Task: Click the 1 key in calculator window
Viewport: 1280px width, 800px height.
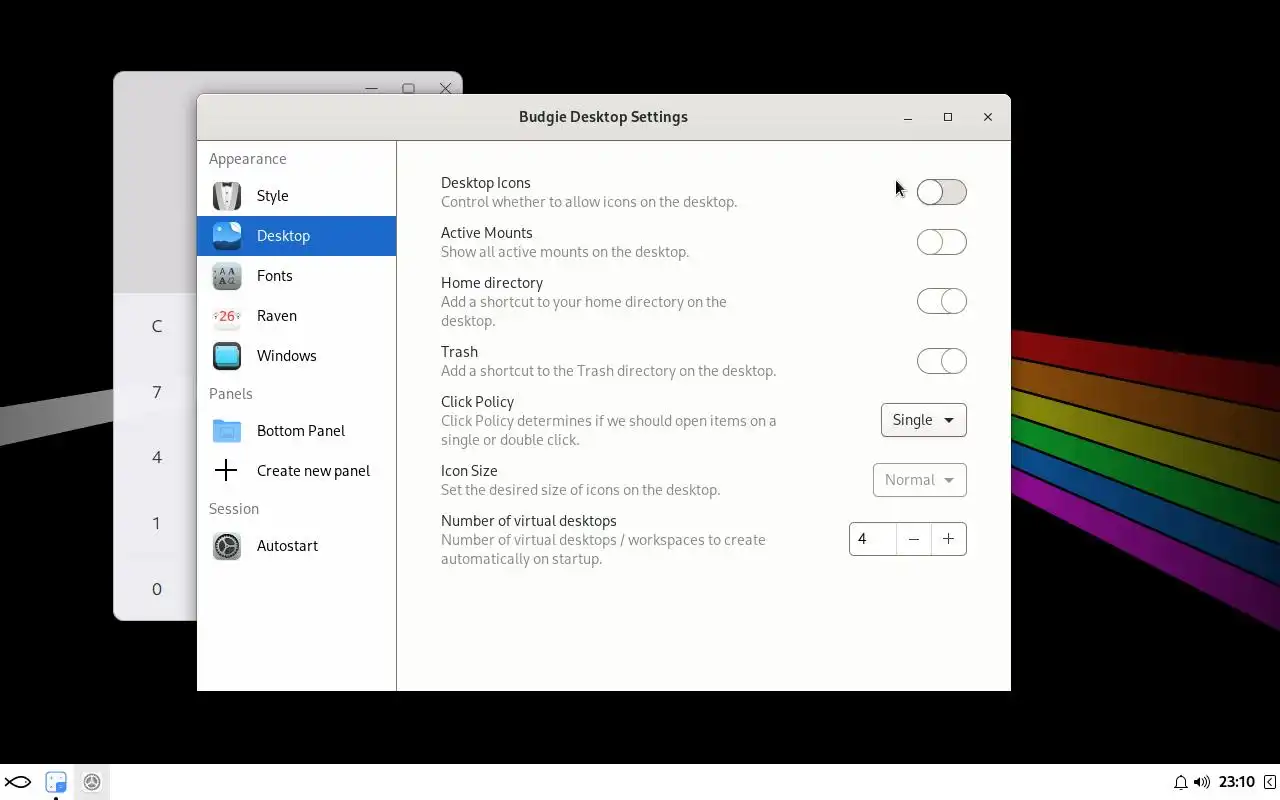Action: (x=157, y=523)
